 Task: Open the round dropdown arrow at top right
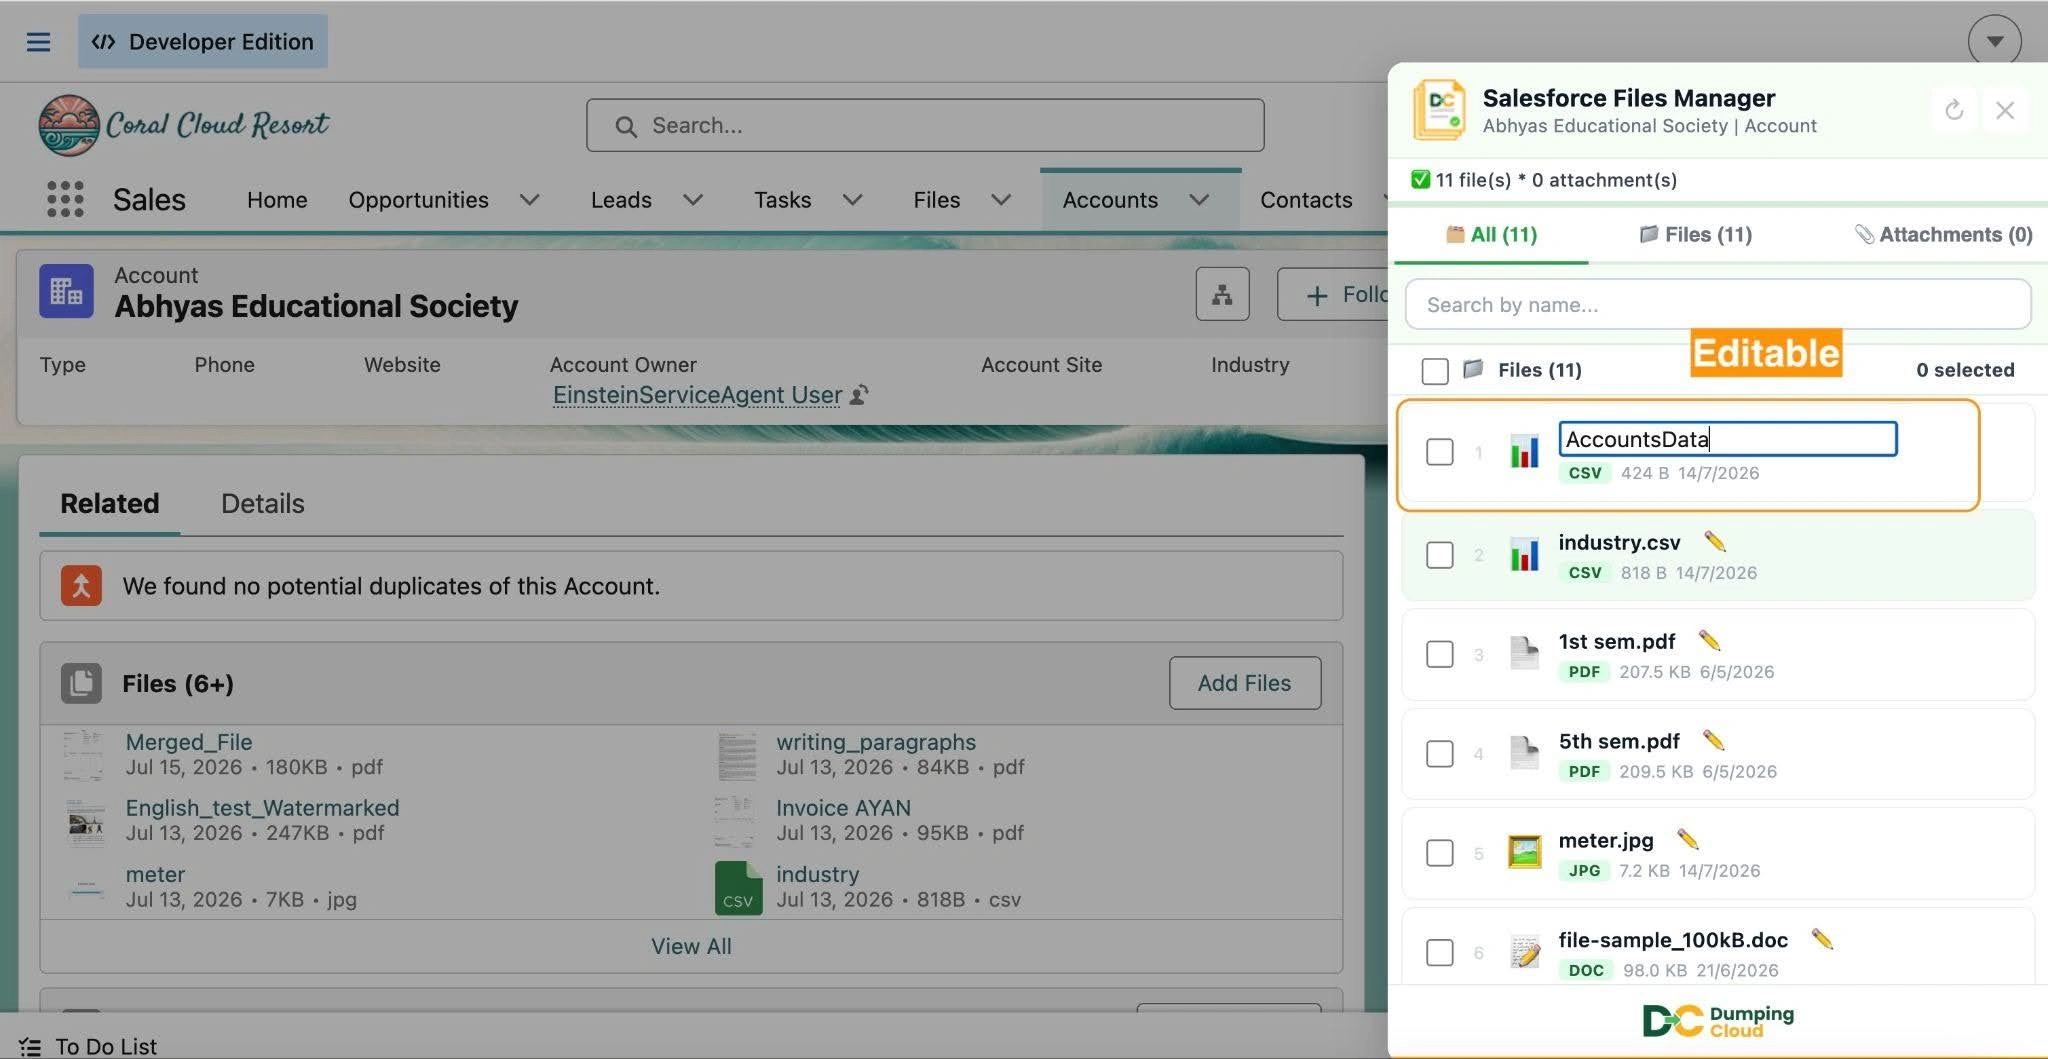click(1994, 42)
